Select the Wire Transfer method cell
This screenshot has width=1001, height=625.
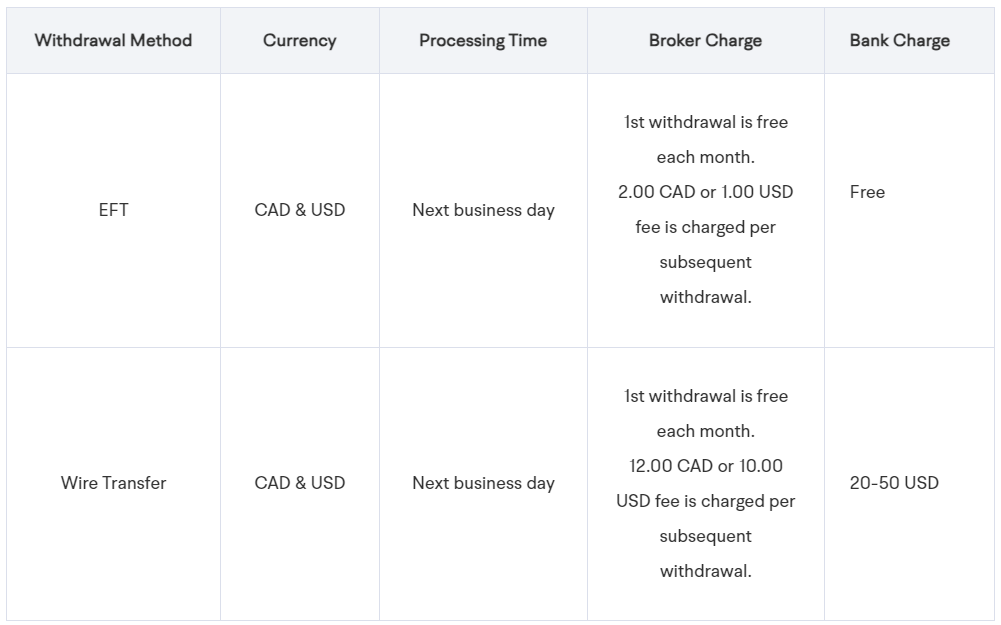pyautogui.click(x=114, y=483)
